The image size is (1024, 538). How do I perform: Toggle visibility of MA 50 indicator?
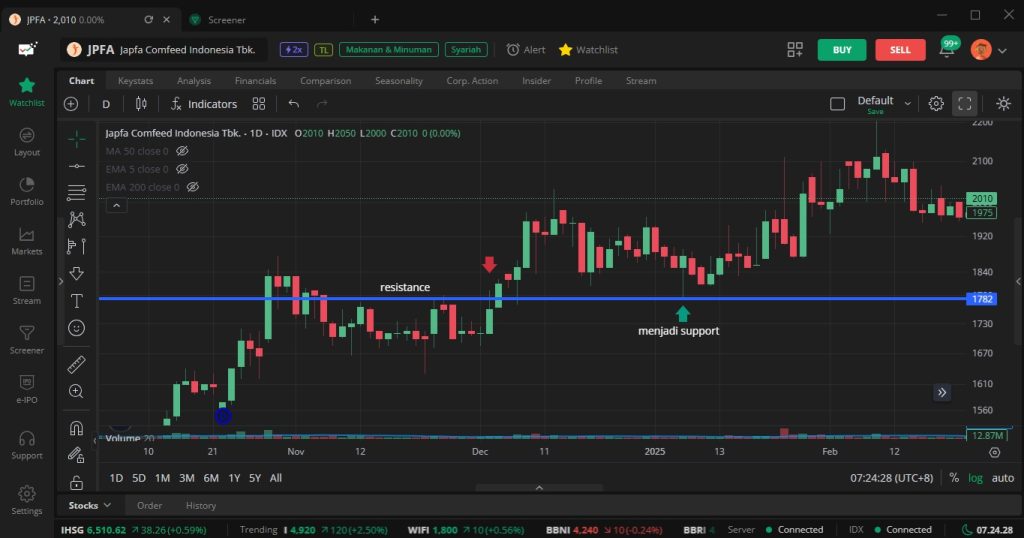[x=182, y=151]
